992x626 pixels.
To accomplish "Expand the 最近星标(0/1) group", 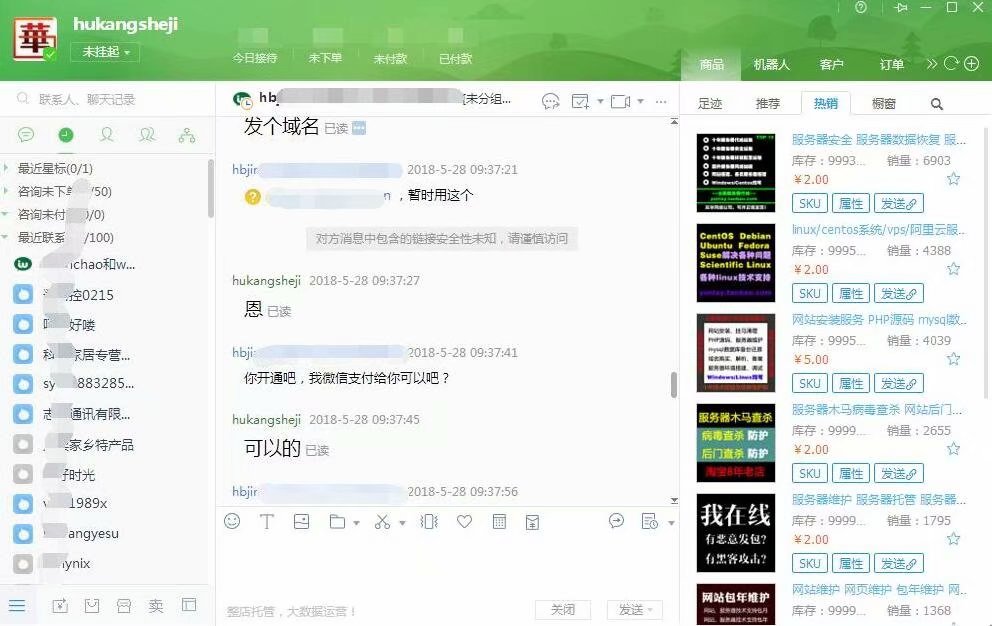I will tap(6, 168).
